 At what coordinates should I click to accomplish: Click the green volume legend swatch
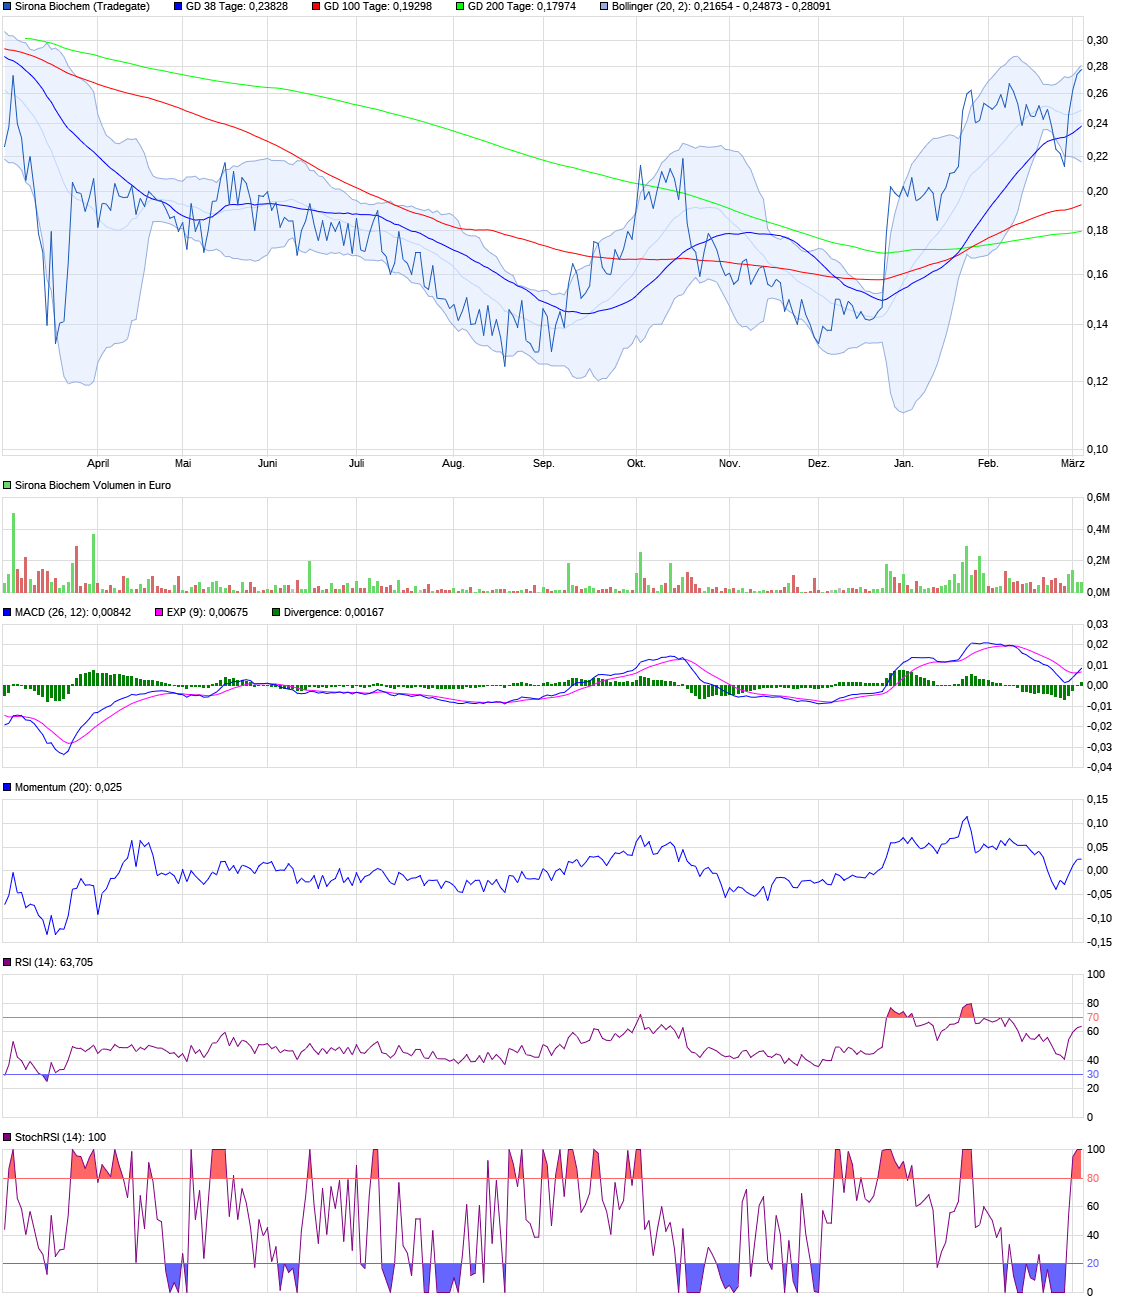(8, 485)
